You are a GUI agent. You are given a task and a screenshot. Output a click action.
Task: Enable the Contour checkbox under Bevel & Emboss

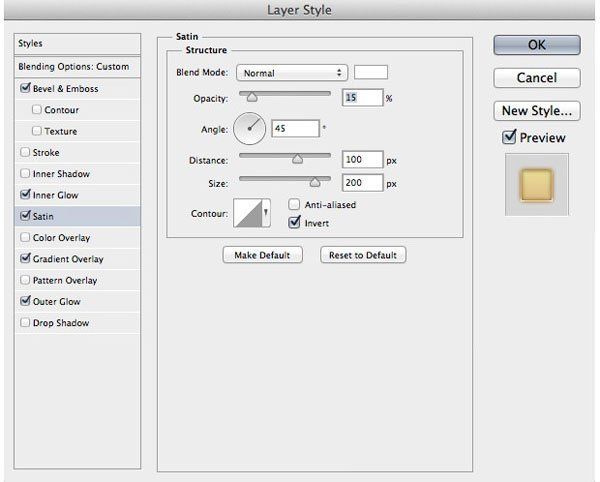click(37, 109)
